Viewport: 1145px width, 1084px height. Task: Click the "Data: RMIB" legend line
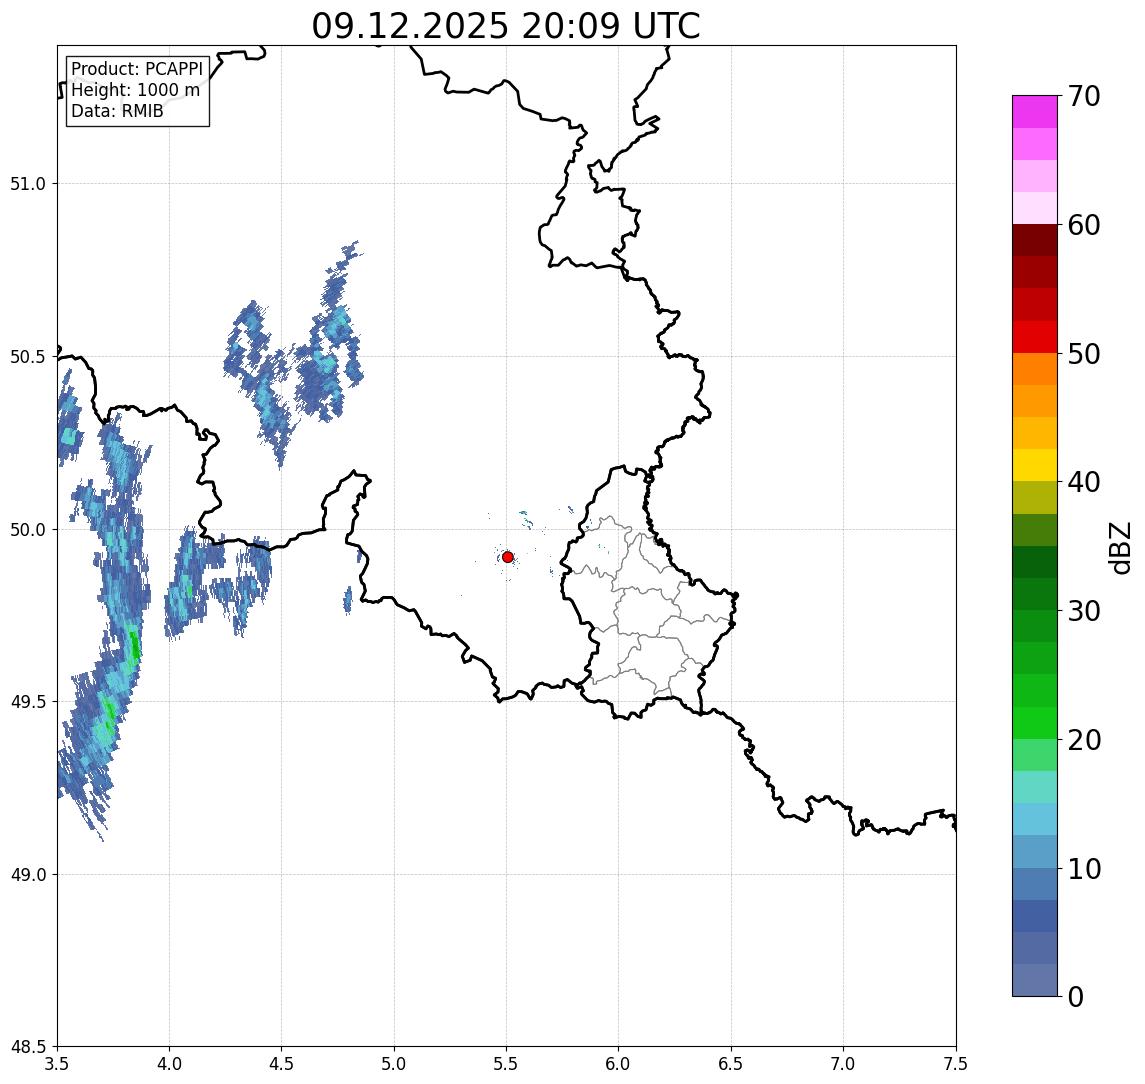coord(117,111)
